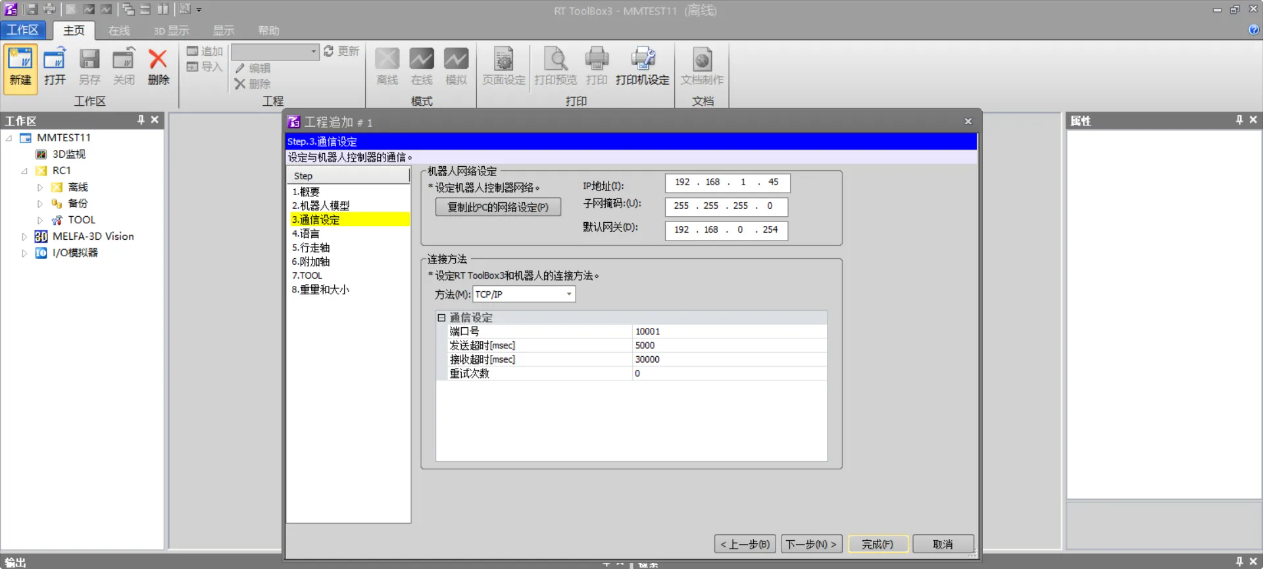Click the 打印机设定 printer settings icon
Image resolution: width=1263 pixels, height=569 pixels.
pyautogui.click(x=642, y=66)
